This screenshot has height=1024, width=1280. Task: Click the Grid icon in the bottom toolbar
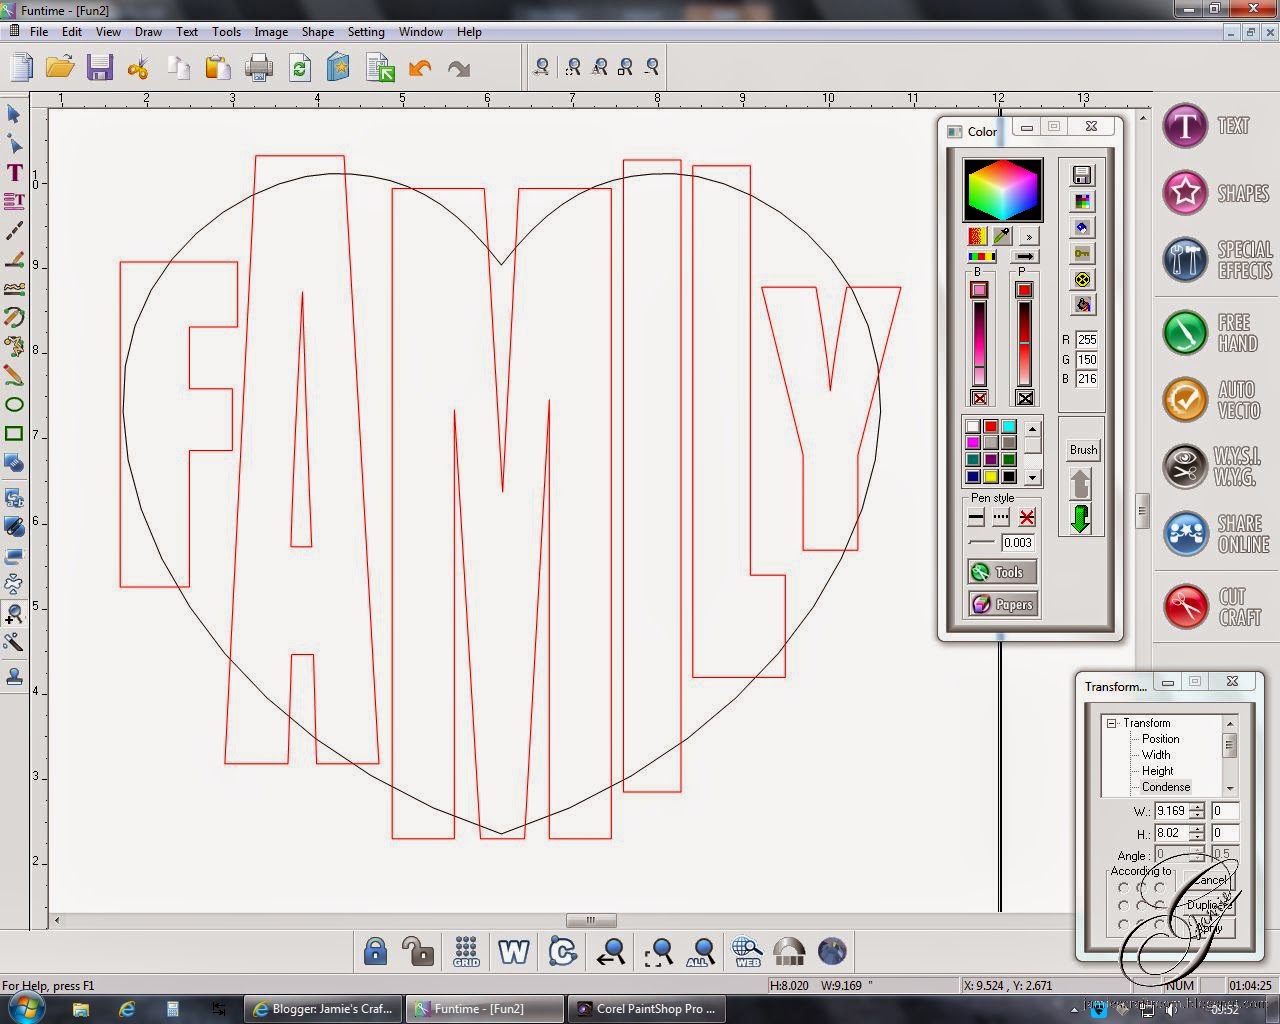(x=465, y=951)
